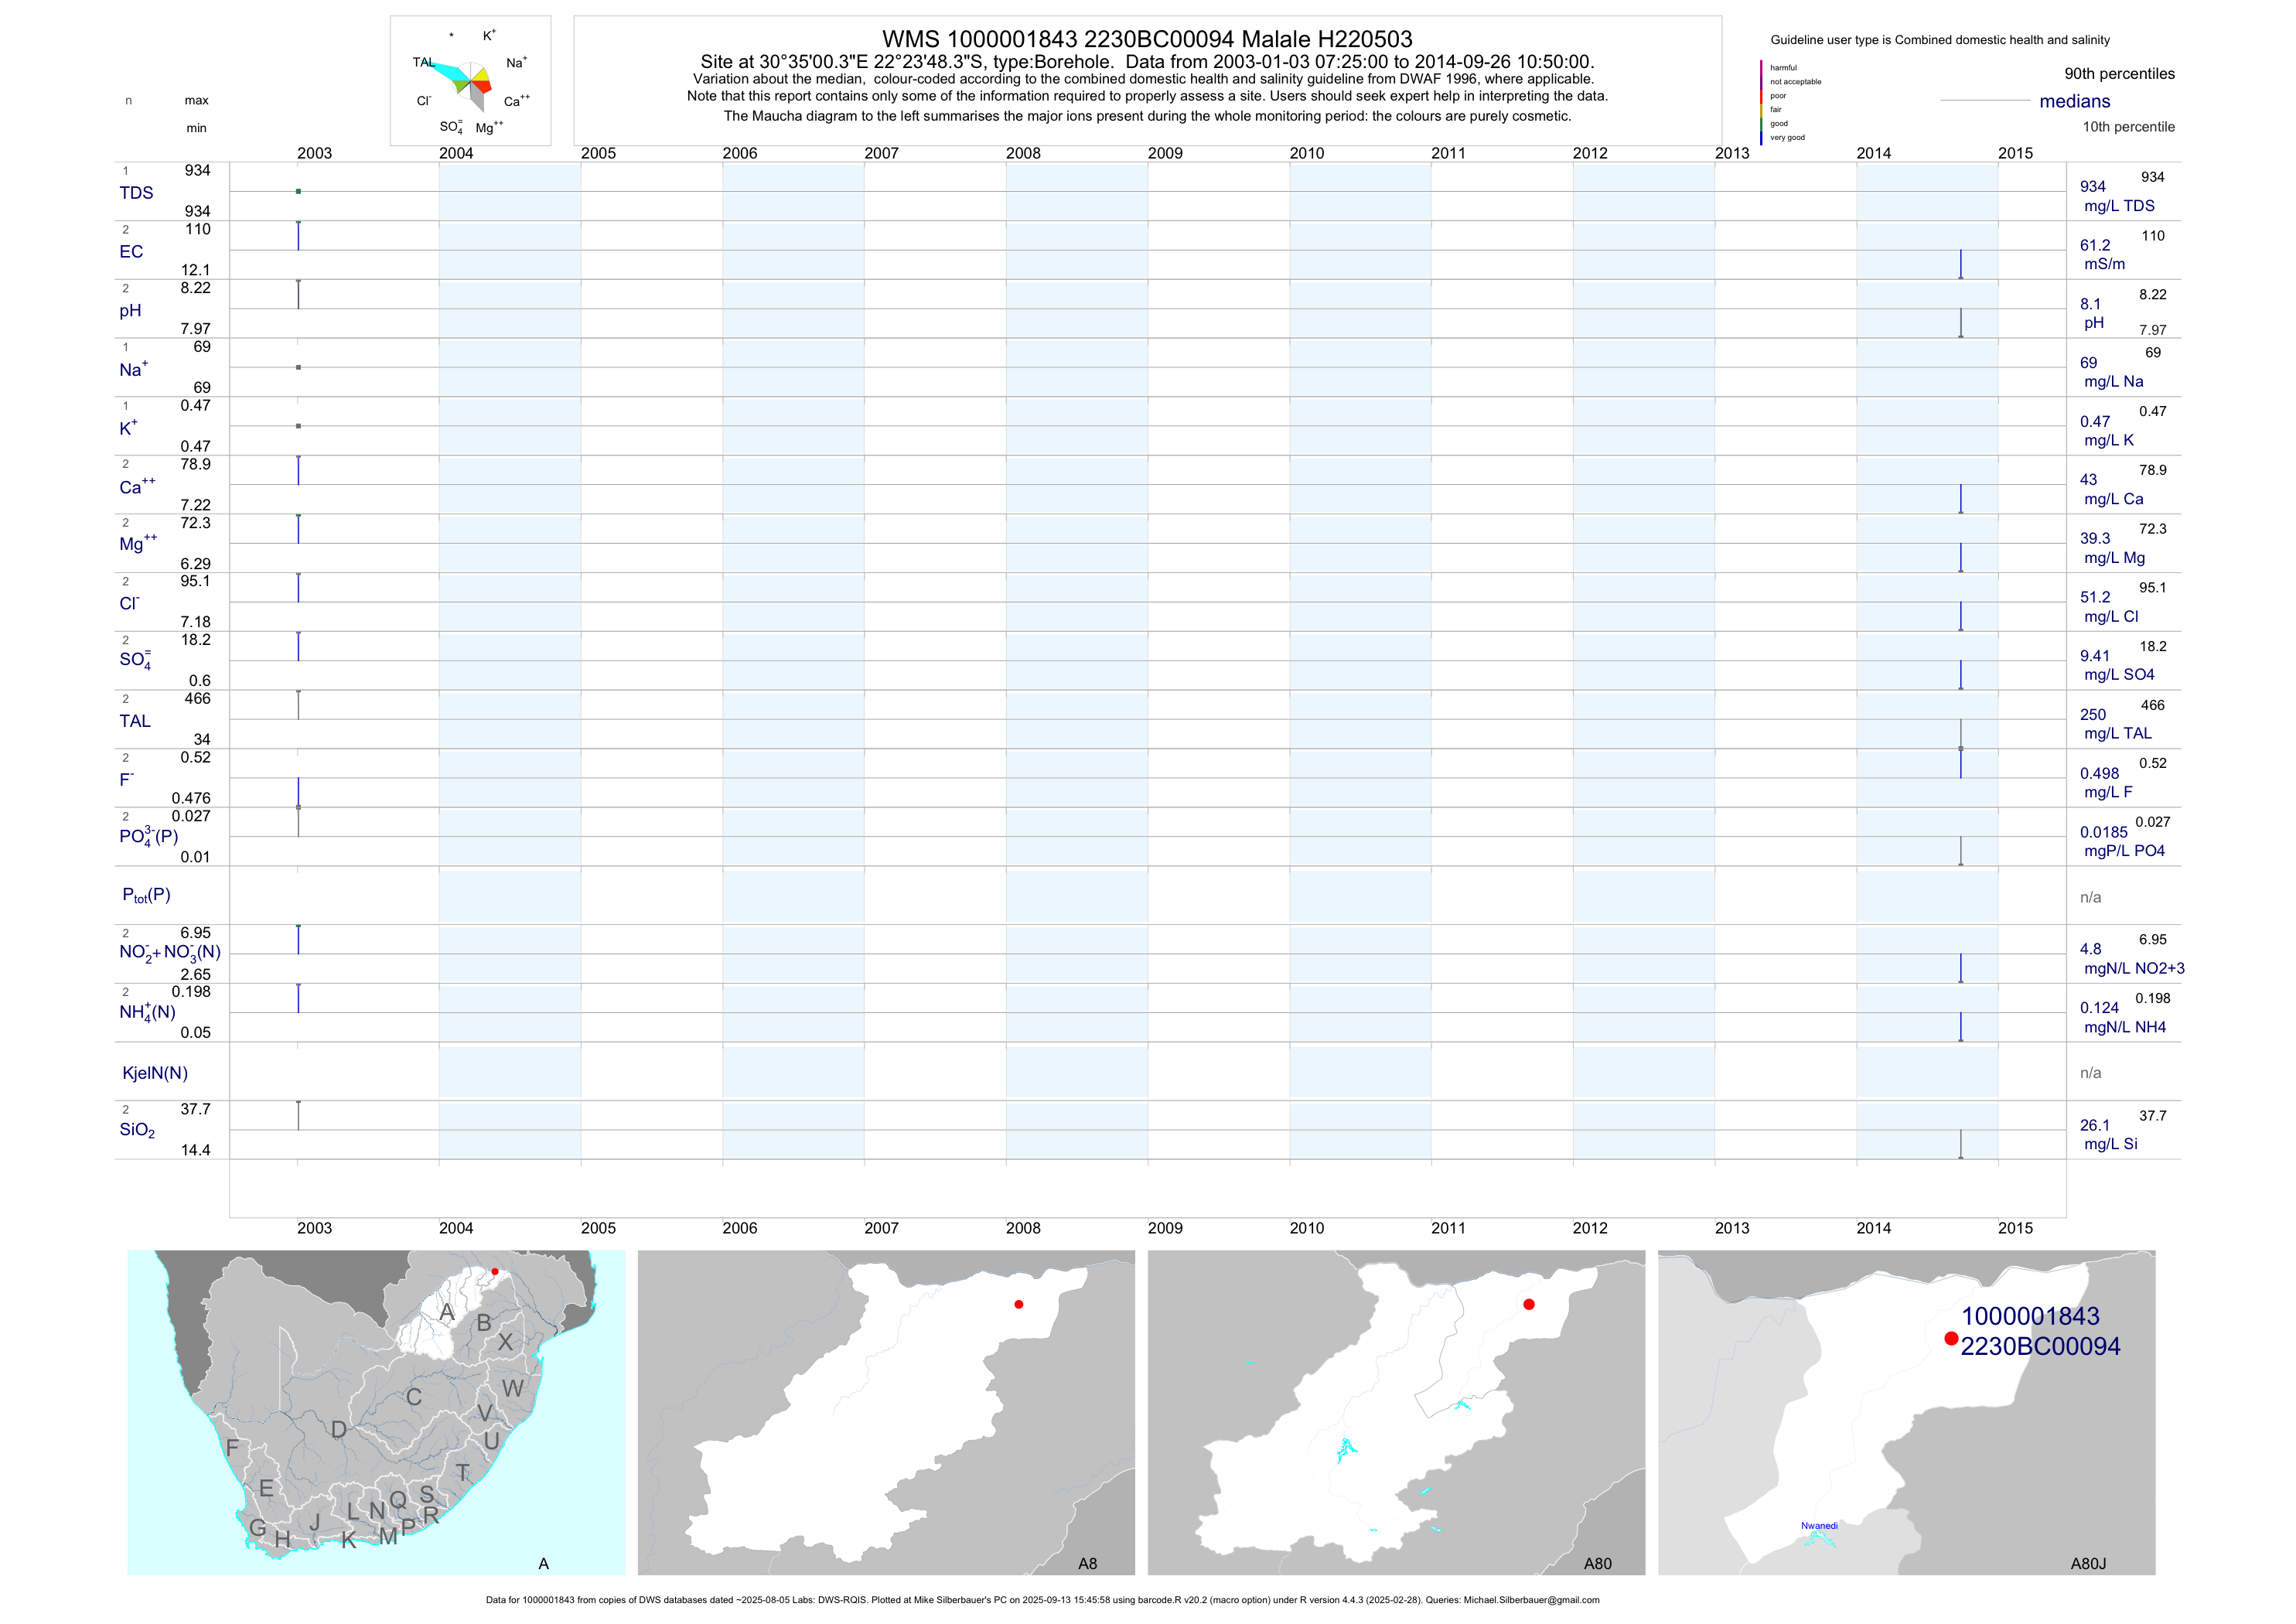Select the TAL parameter row label
The image size is (2296, 1624).
tap(135, 721)
